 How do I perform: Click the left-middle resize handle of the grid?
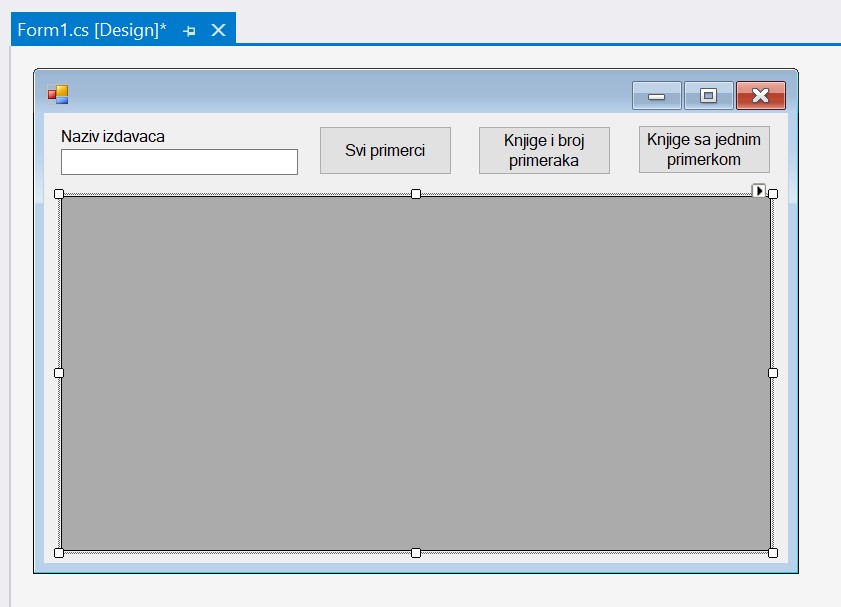click(59, 373)
